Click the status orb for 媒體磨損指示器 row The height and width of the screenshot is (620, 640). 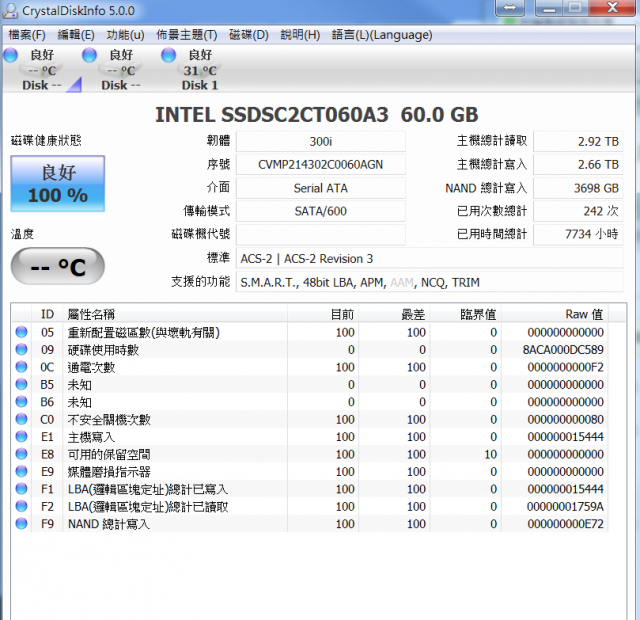(21, 471)
